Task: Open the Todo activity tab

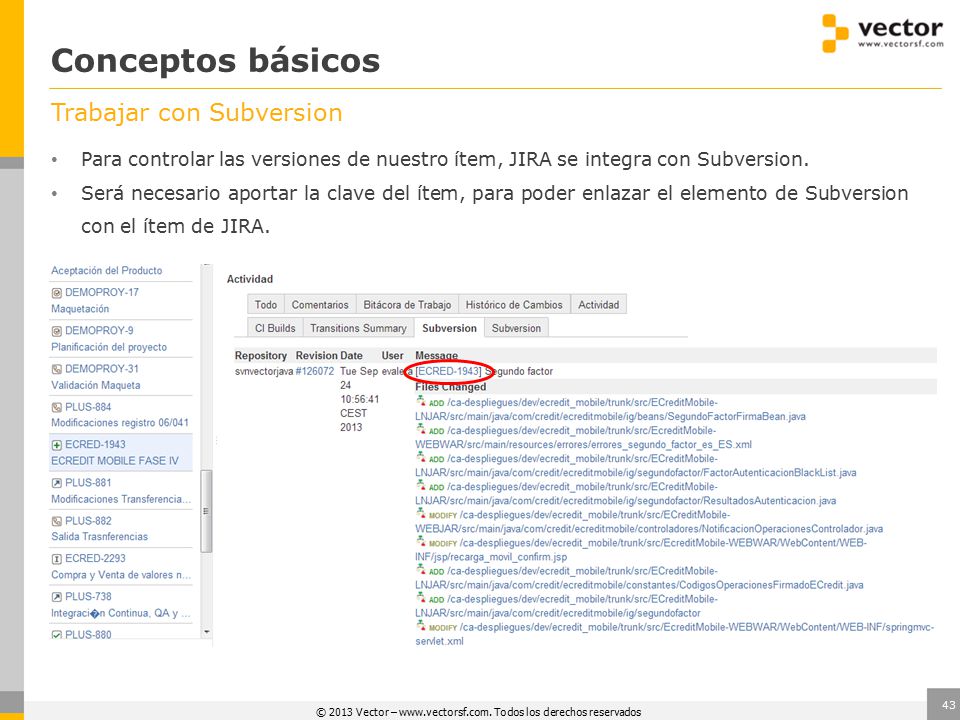Action: pyautogui.click(x=266, y=304)
